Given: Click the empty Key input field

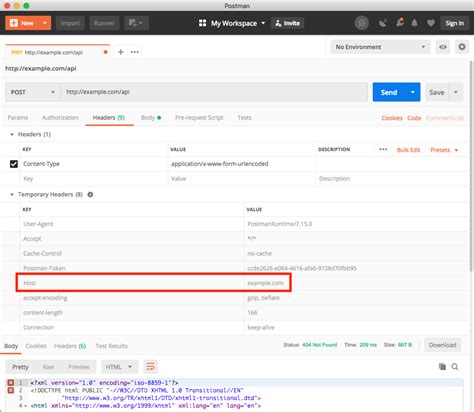Looking at the screenshot, I should [93, 179].
